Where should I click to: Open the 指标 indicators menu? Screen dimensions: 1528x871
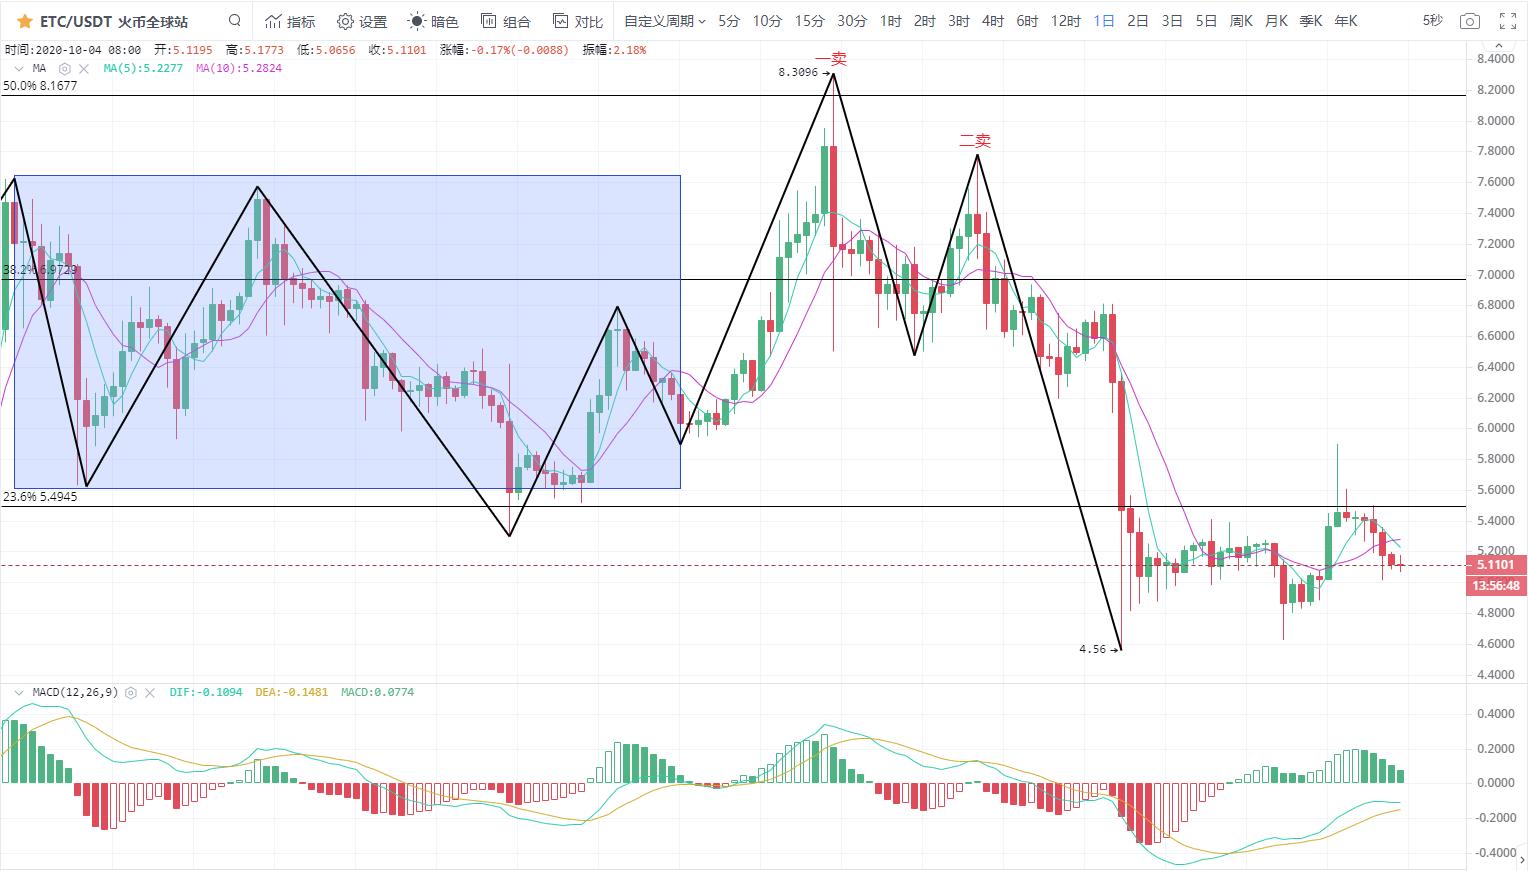click(290, 21)
